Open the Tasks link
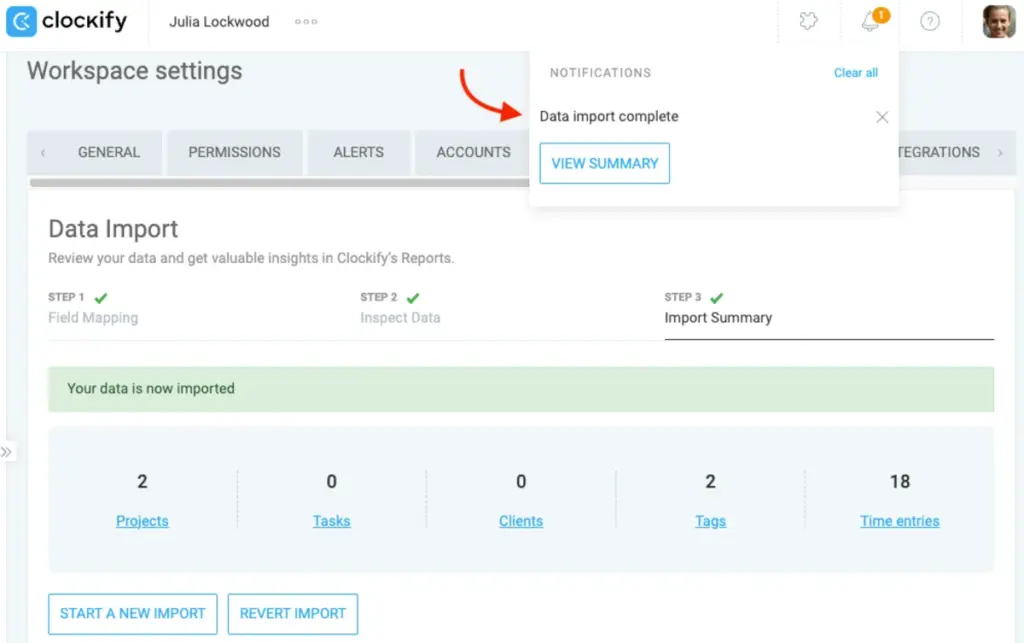The height and width of the screenshot is (643, 1024). (x=332, y=521)
